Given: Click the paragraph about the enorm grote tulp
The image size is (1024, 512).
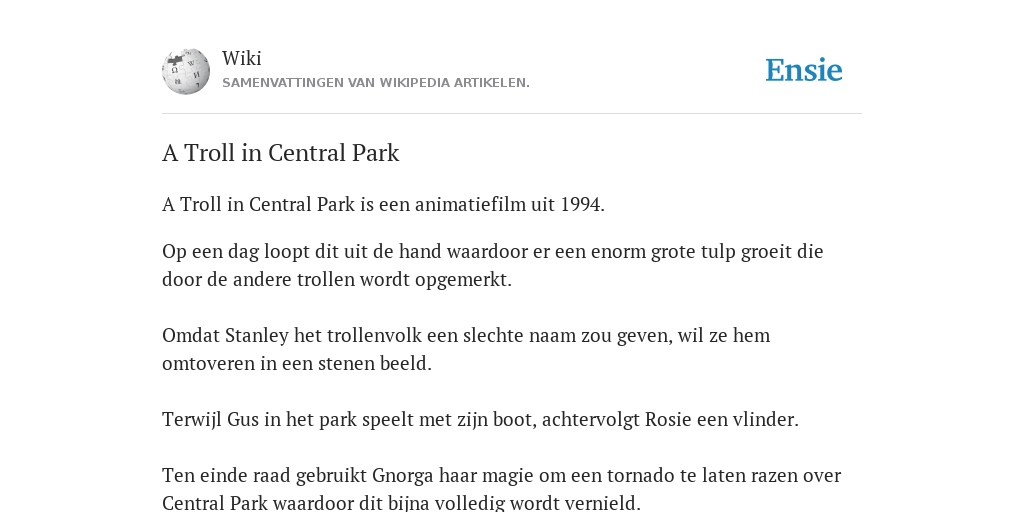Looking at the screenshot, I should 492,265.
